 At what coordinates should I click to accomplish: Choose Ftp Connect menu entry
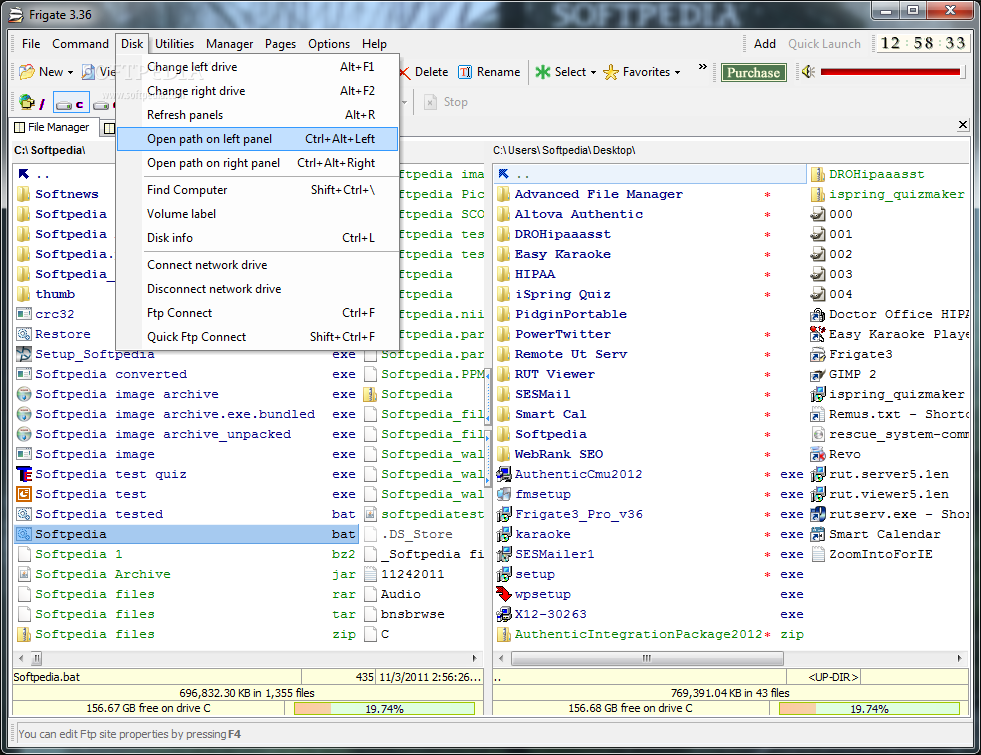(257, 313)
